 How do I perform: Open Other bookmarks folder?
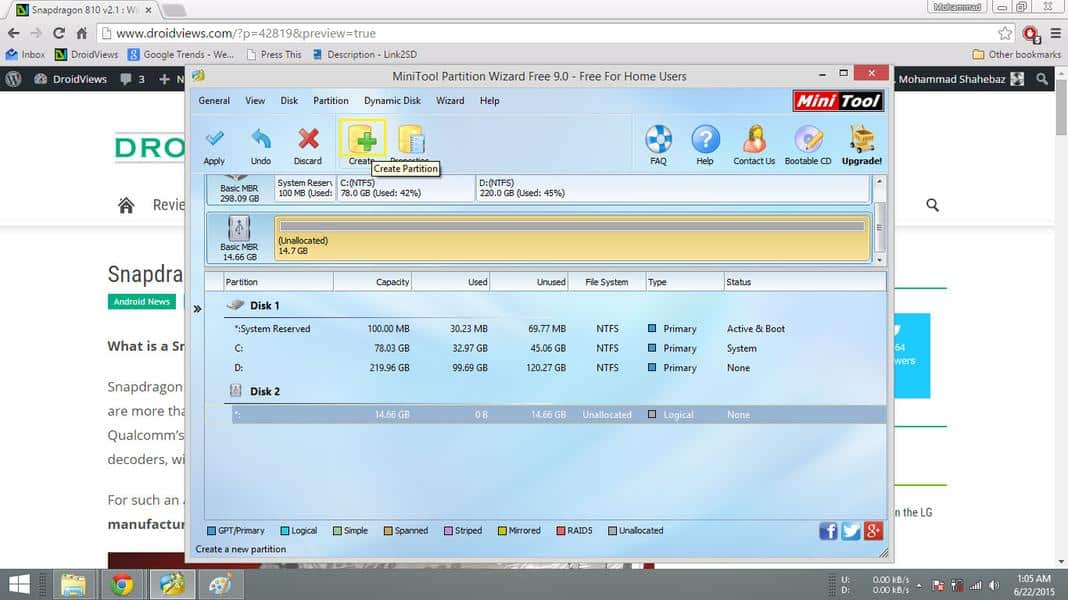pos(1016,54)
